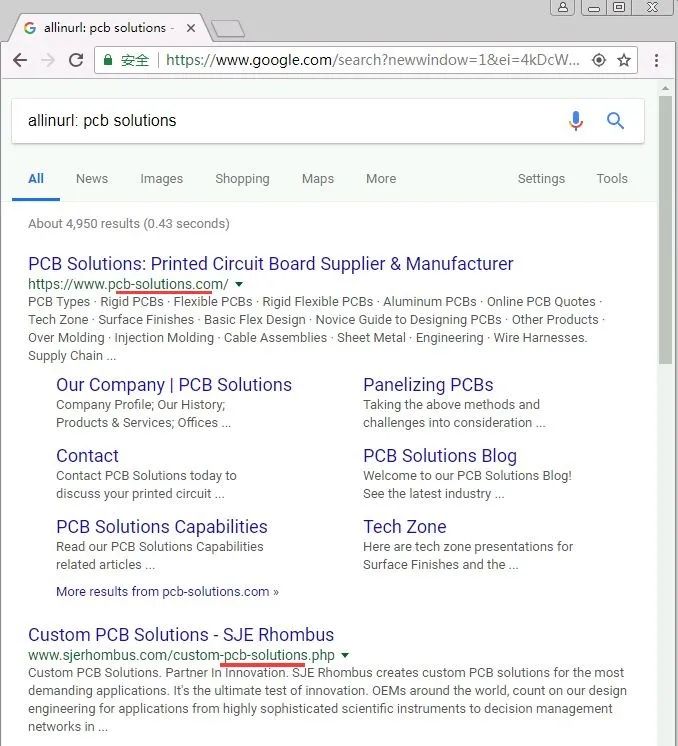
Task: Click the snippet "Here are tech zone presentations for"
Action: coord(468,547)
